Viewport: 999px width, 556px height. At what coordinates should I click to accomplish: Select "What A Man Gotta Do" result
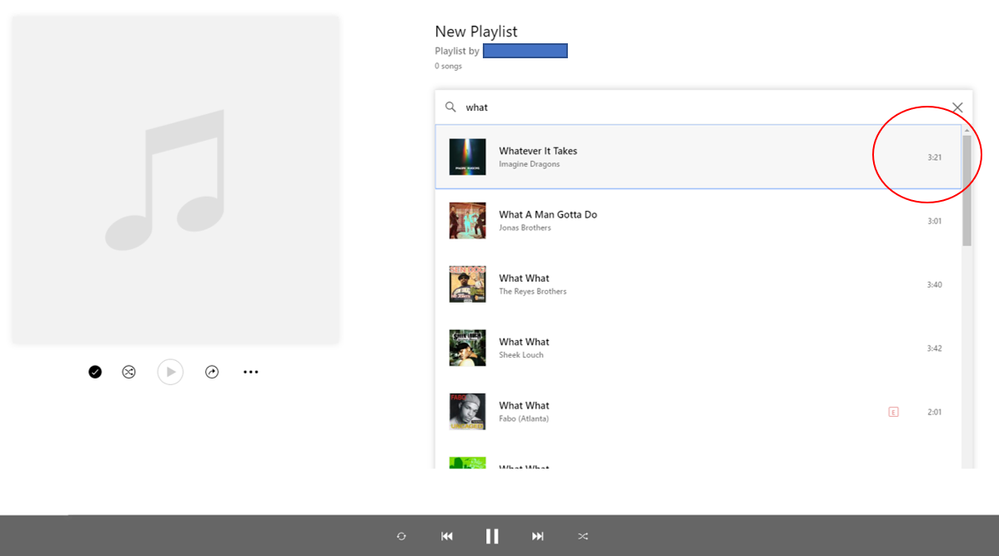548,220
